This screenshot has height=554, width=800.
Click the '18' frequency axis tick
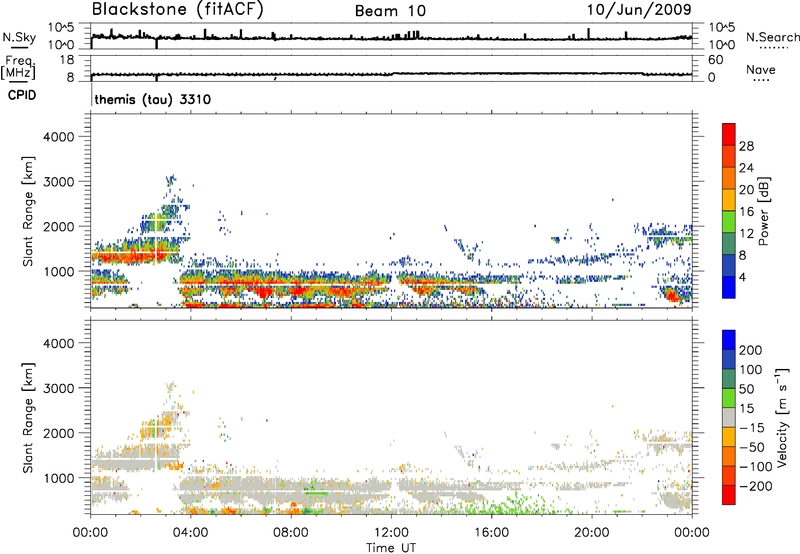67,60
